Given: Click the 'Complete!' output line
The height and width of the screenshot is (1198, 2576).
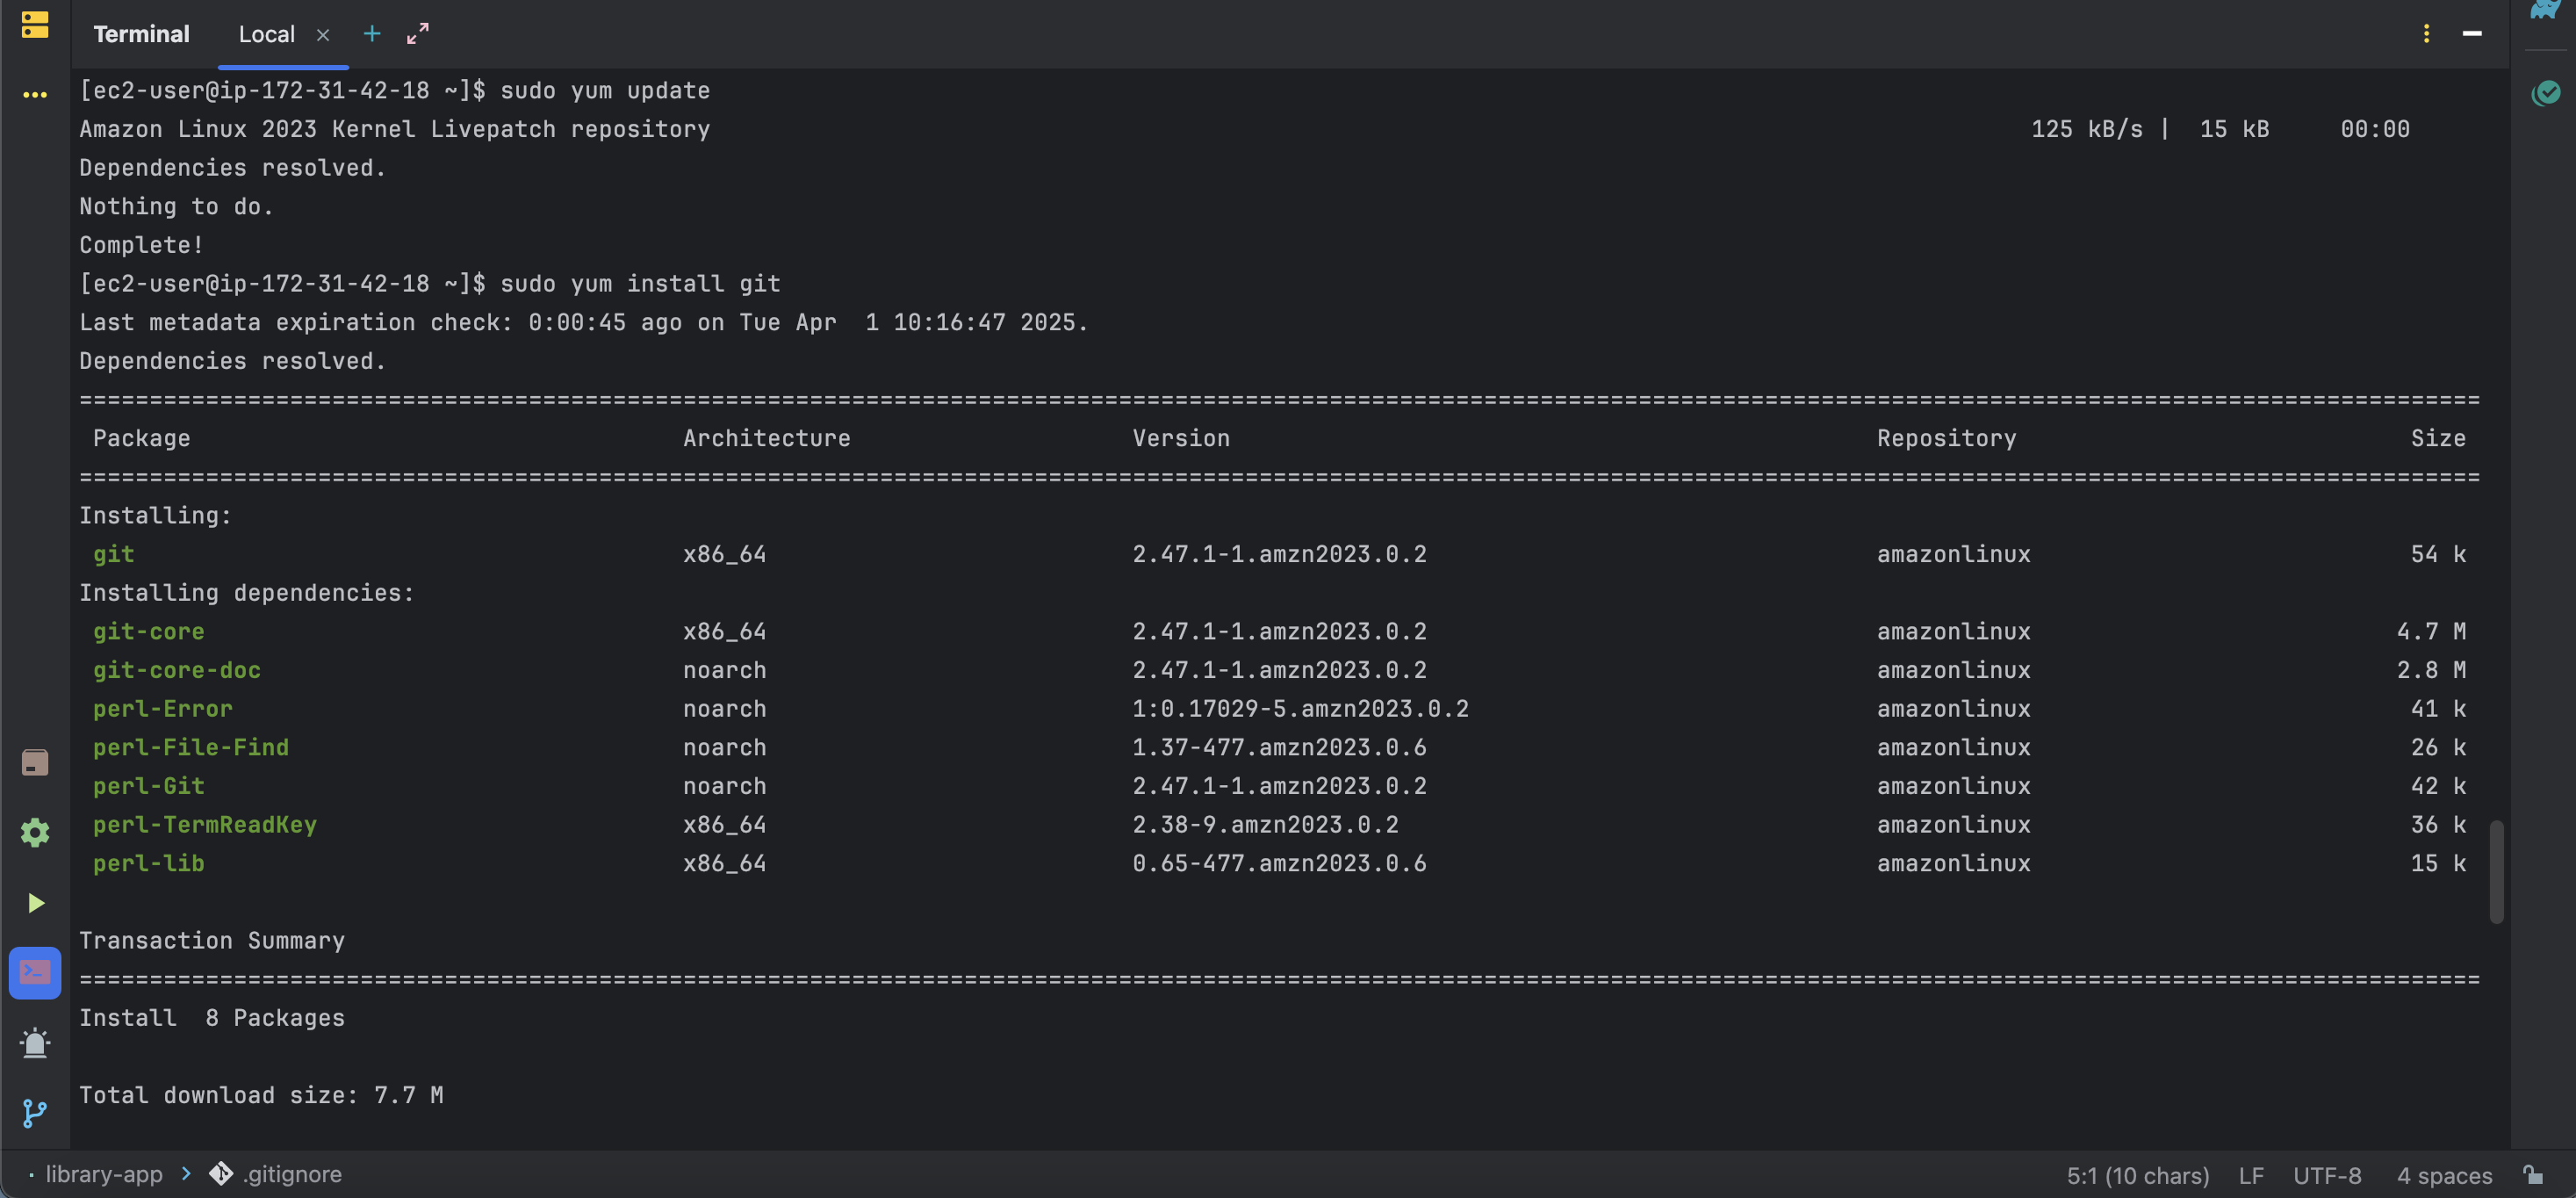Looking at the screenshot, I should click(x=141, y=245).
